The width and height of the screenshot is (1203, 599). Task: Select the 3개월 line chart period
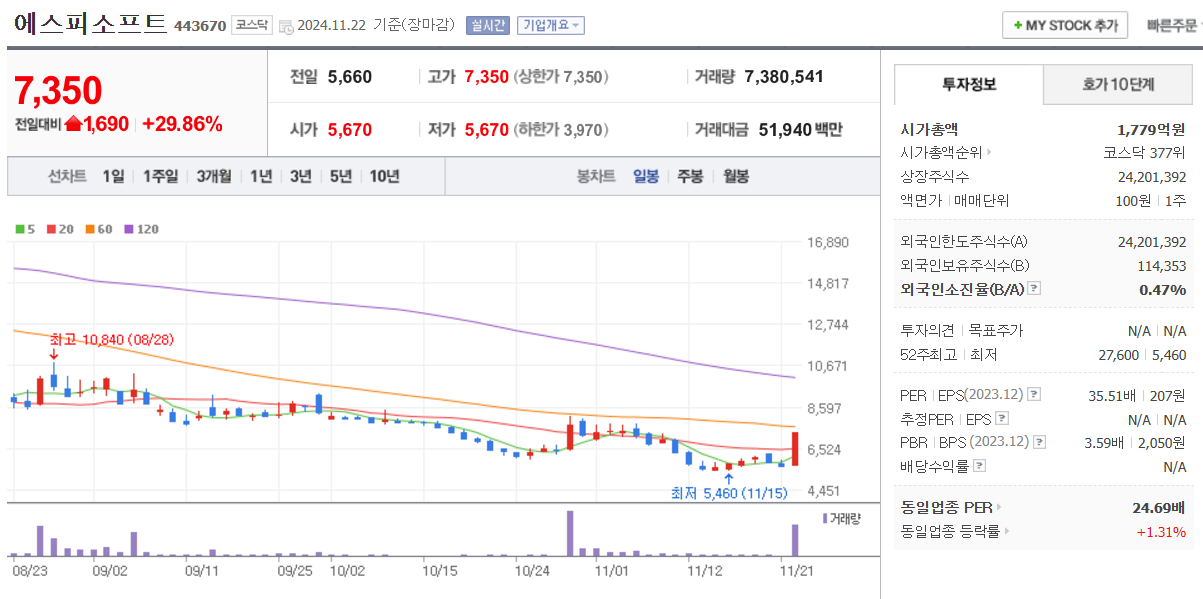pyautogui.click(x=214, y=176)
